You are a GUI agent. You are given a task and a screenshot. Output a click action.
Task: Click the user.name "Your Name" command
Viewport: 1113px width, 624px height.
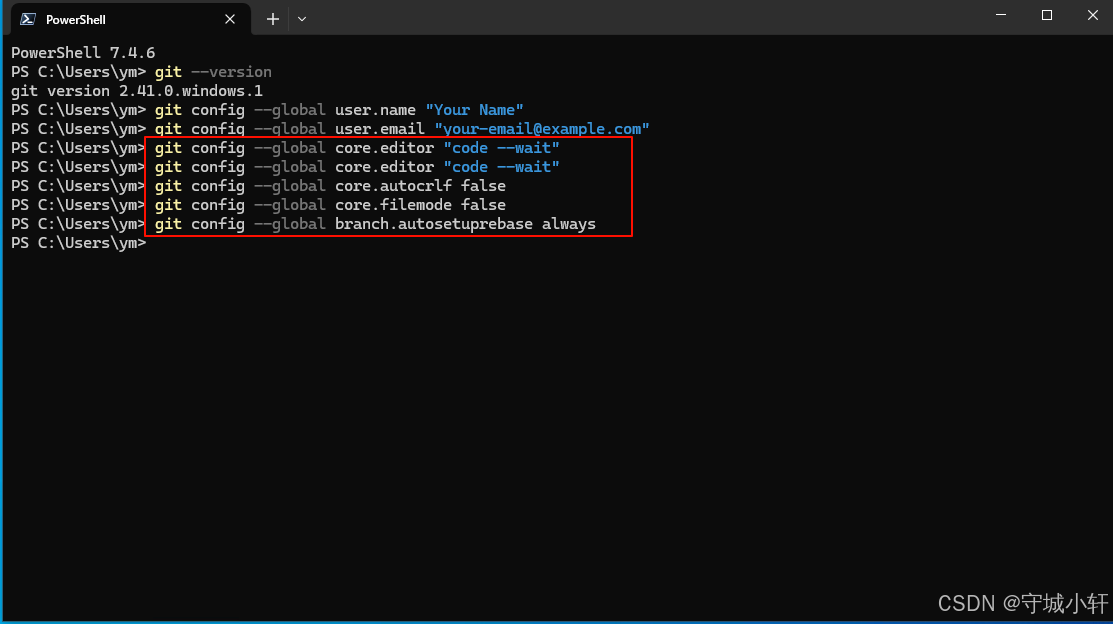click(x=267, y=110)
